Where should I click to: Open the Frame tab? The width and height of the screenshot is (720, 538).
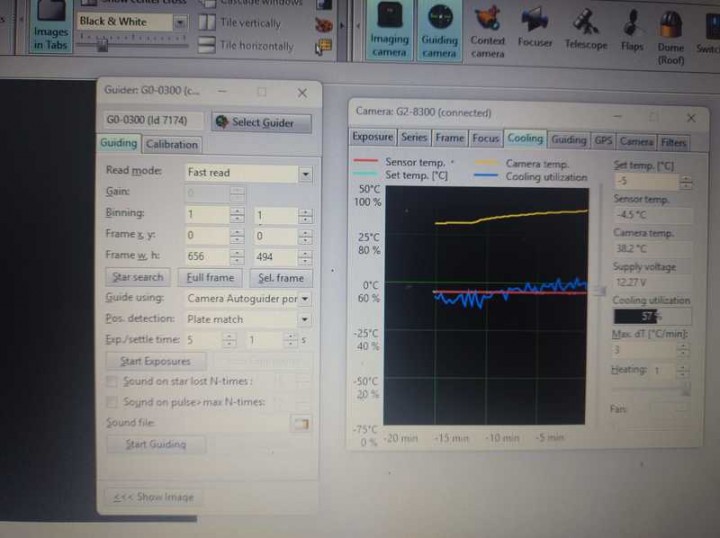coord(450,138)
